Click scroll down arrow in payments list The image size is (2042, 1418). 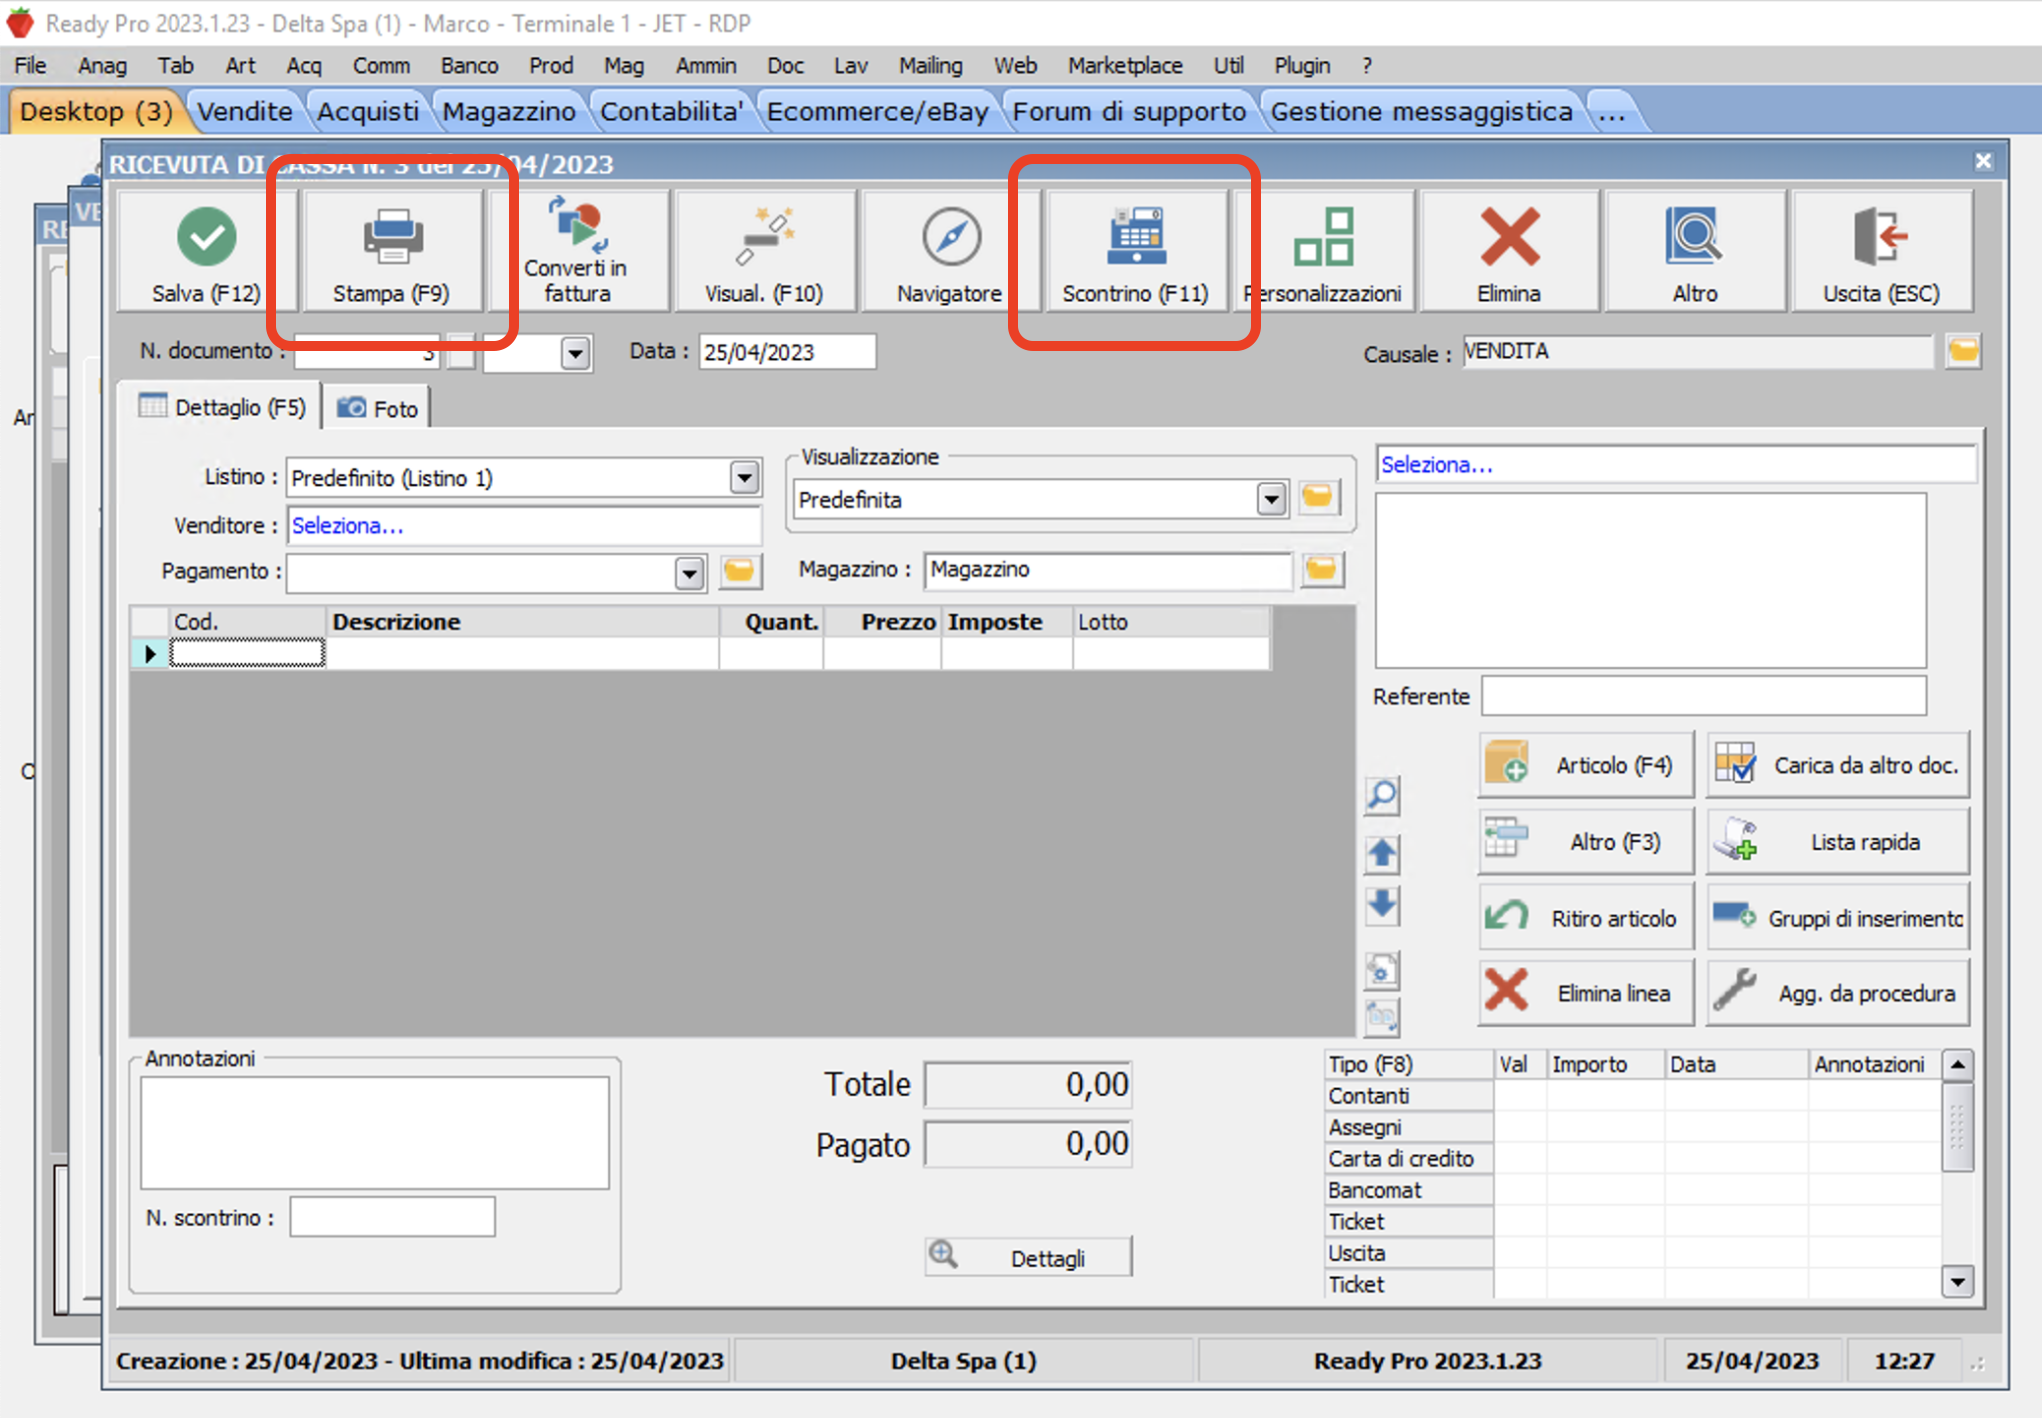coord(1957,1280)
